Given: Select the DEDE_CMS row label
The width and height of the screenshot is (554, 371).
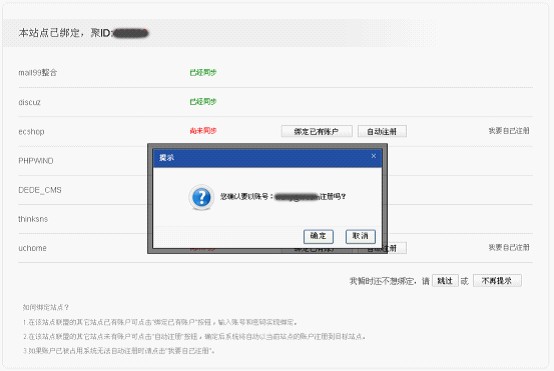Looking at the screenshot, I should [x=40, y=190].
